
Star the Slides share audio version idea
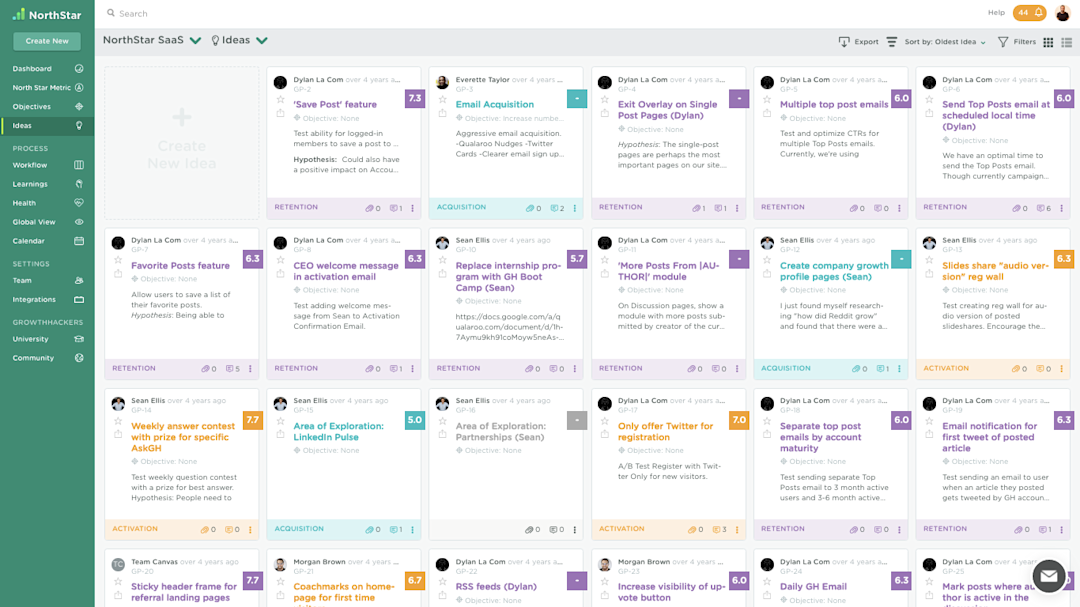(x=929, y=260)
